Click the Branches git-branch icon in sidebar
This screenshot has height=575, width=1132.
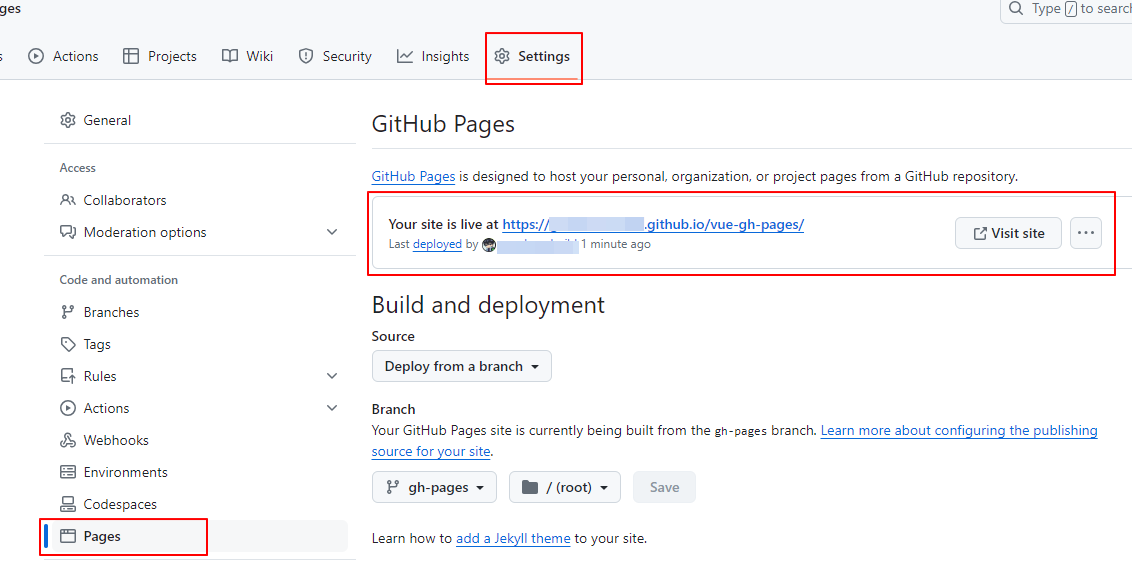(x=68, y=312)
